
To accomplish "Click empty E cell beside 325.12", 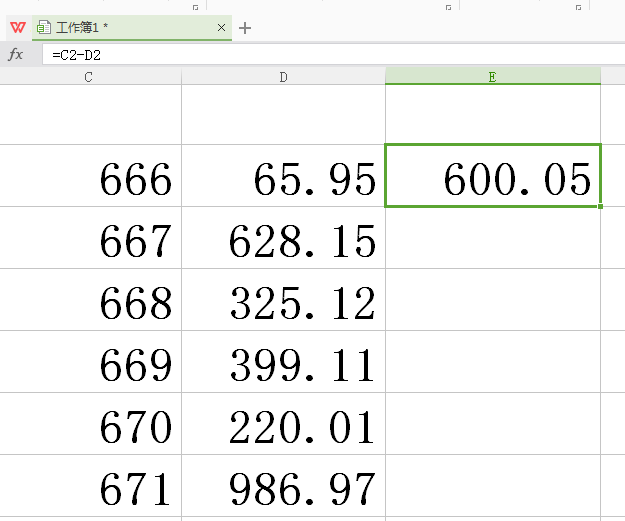I will [x=493, y=300].
